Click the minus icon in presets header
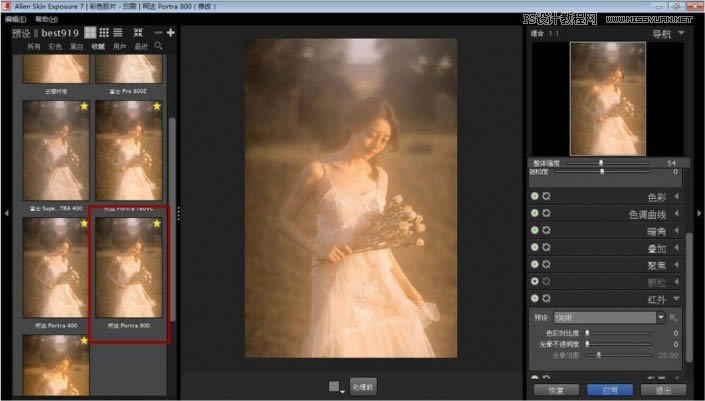This screenshot has height=401, width=705. pyautogui.click(x=156, y=33)
